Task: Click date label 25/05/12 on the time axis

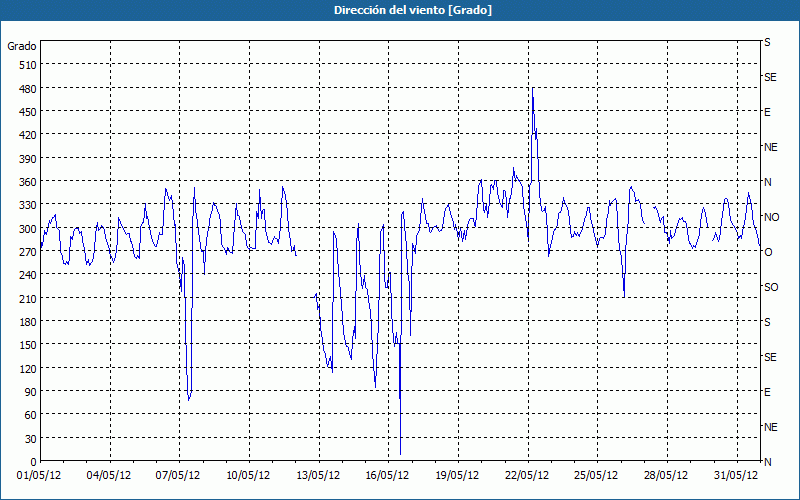Action: pyautogui.click(x=596, y=476)
